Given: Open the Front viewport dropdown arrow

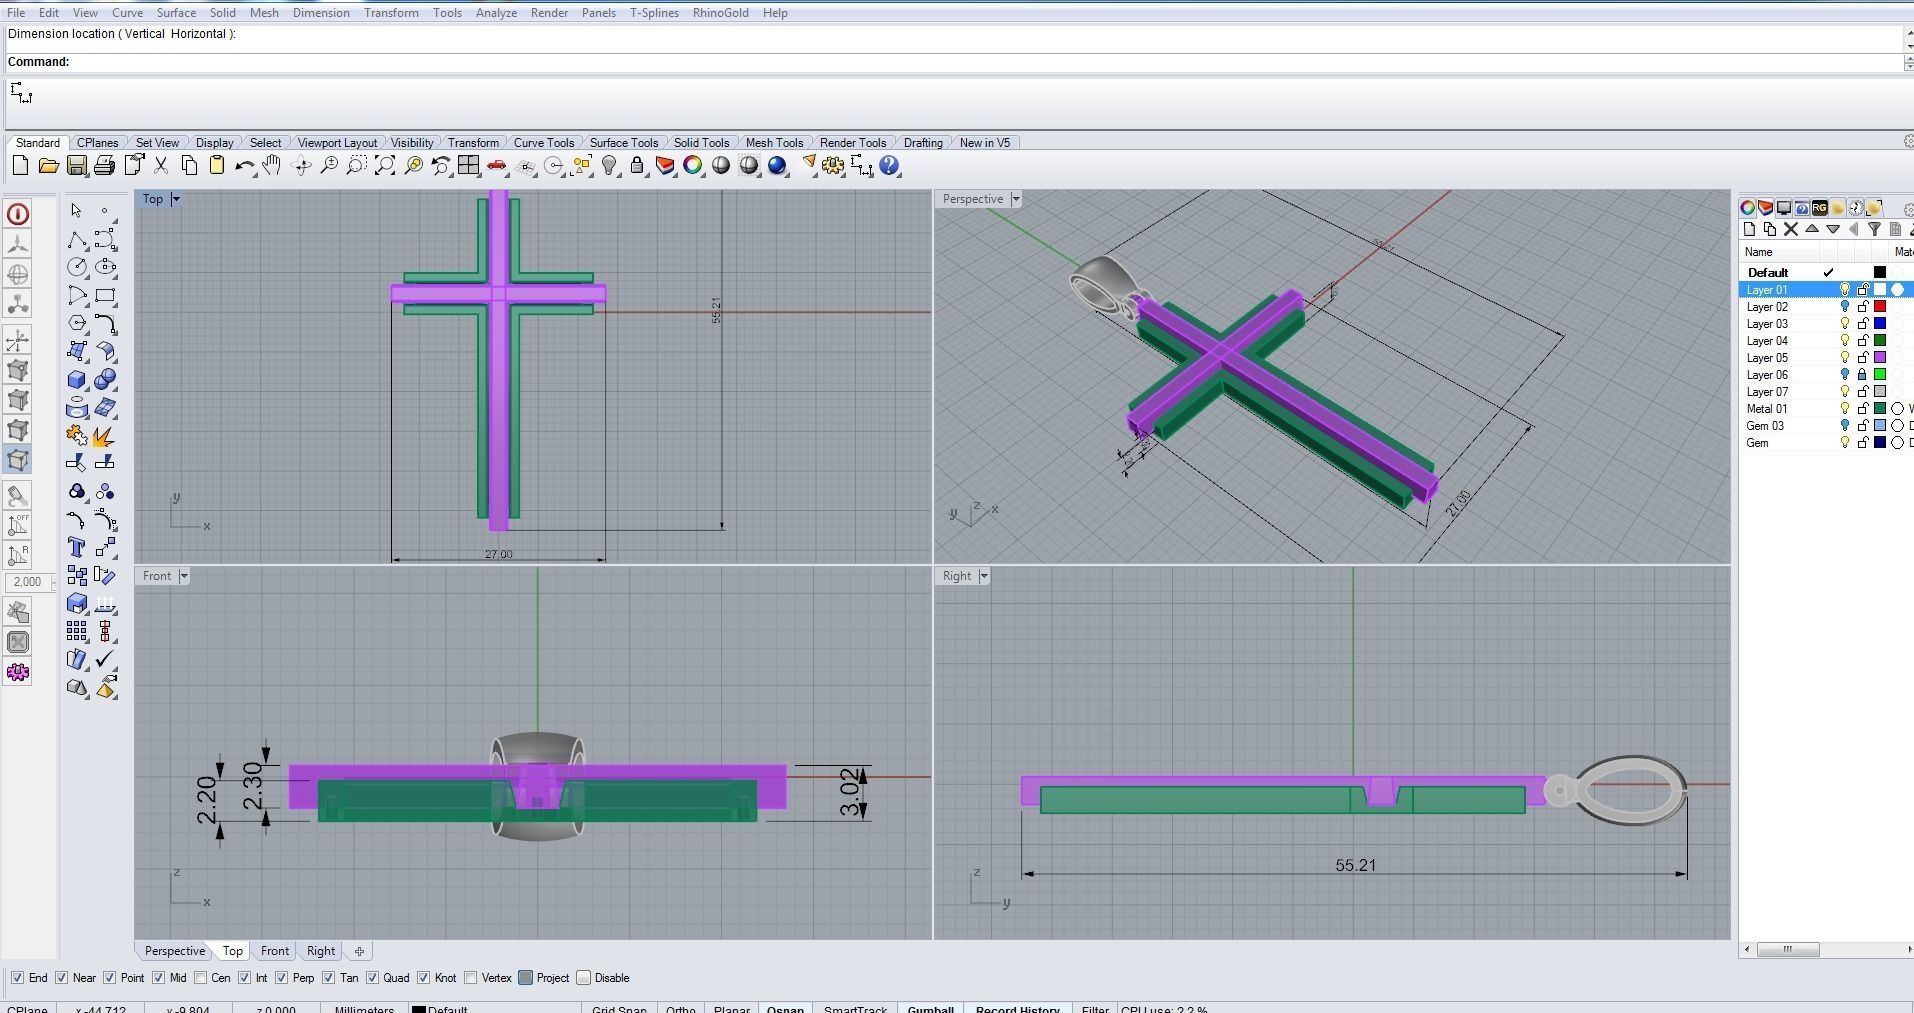Looking at the screenshot, I should tap(183, 576).
